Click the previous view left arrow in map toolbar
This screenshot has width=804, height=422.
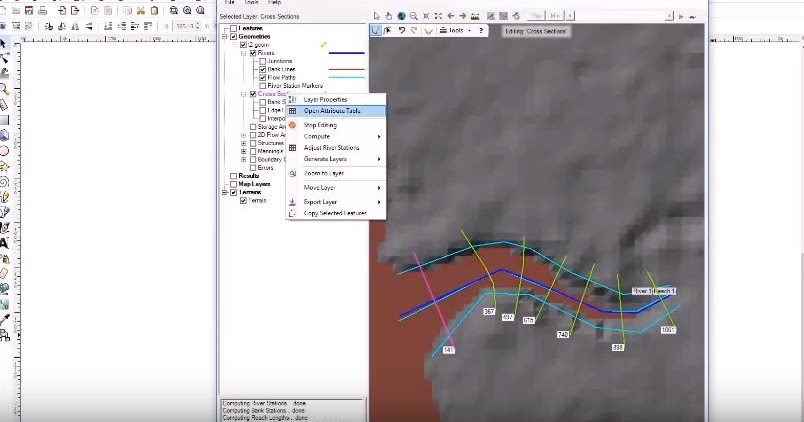[451, 16]
